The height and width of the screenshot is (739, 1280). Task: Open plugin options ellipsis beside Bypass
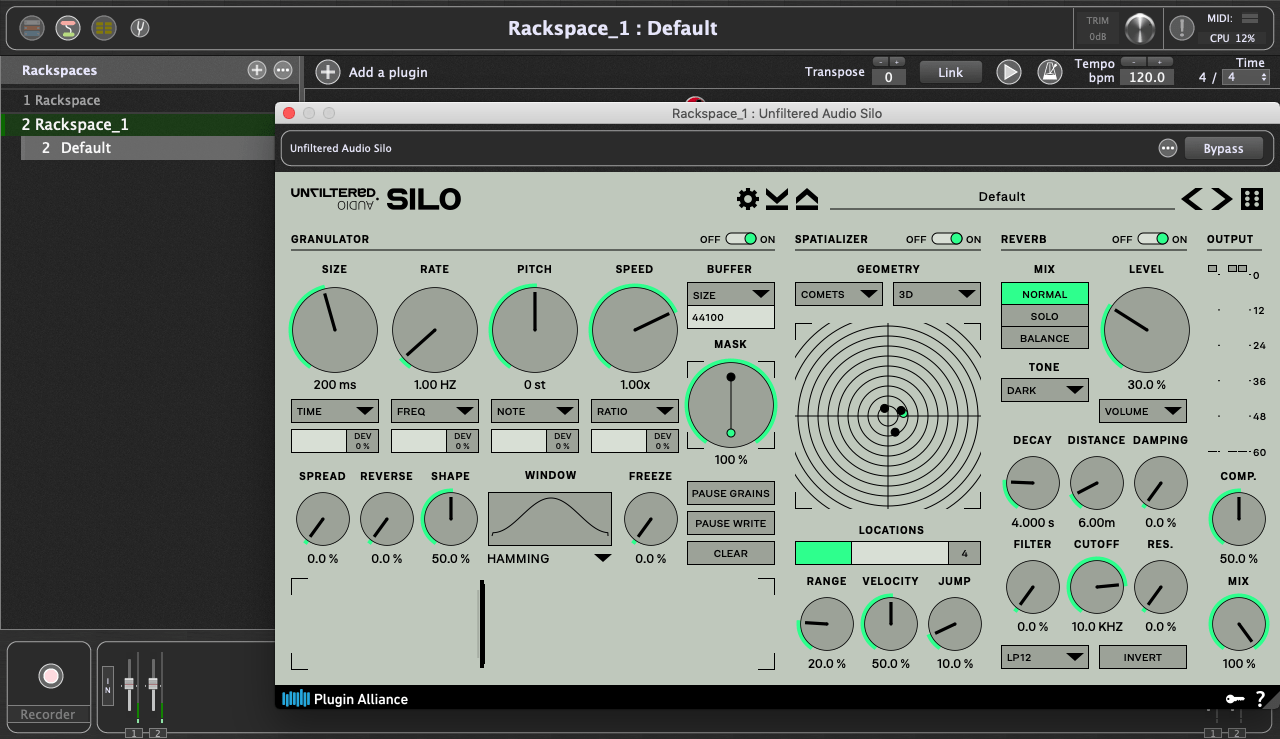point(1168,148)
